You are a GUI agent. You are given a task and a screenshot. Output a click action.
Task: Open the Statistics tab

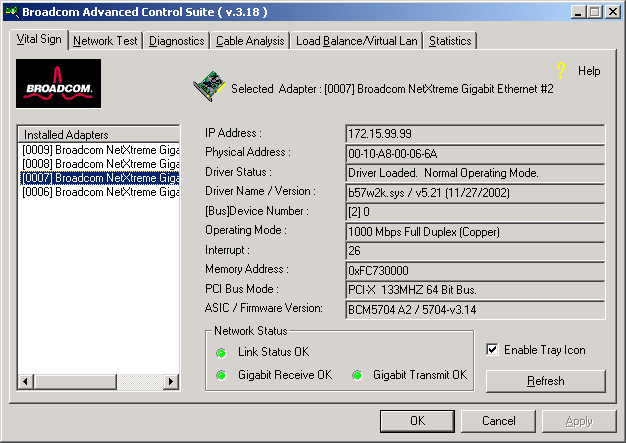click(450, 41)
